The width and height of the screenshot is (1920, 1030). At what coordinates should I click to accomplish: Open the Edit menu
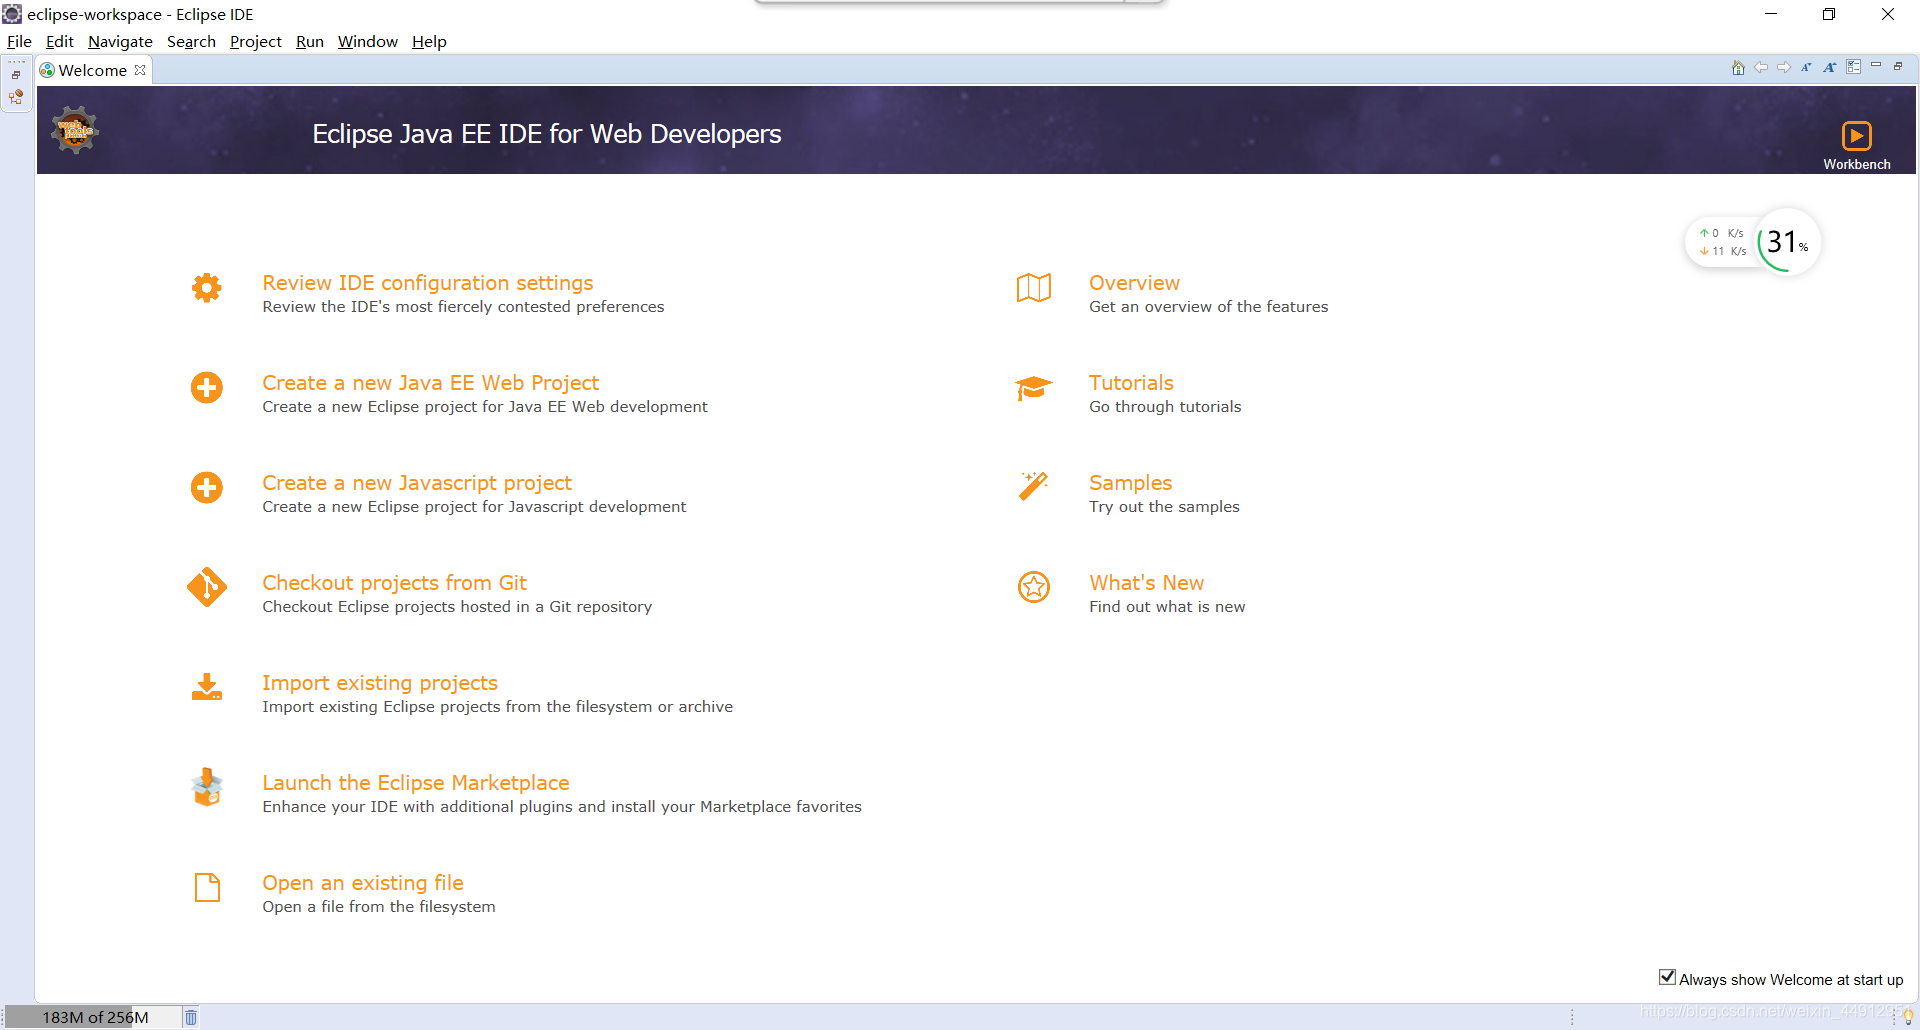(x=60, y=41)
